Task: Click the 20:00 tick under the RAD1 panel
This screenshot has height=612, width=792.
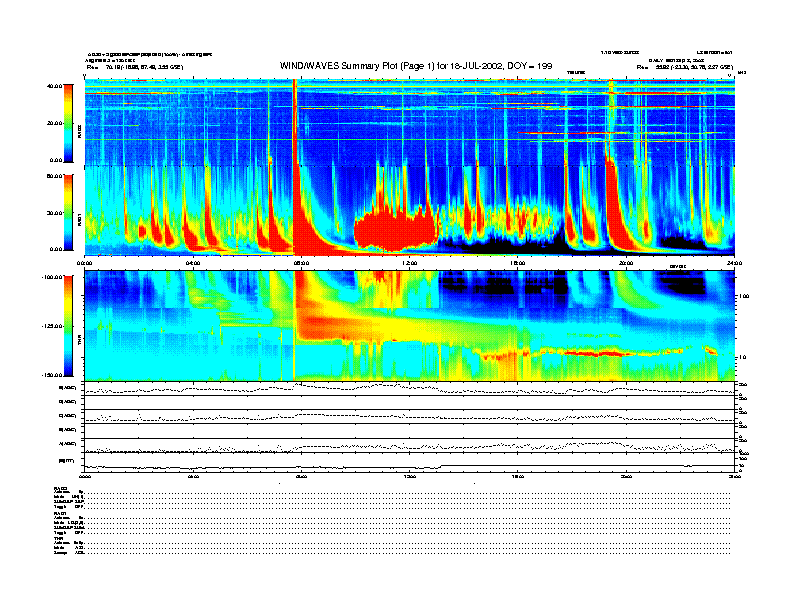Action: point(626,263)
